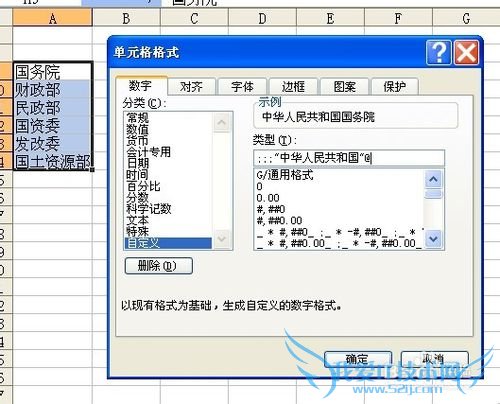Confirm with the 确定 button
The image size is (500, 404).
[x=358, y=359]
